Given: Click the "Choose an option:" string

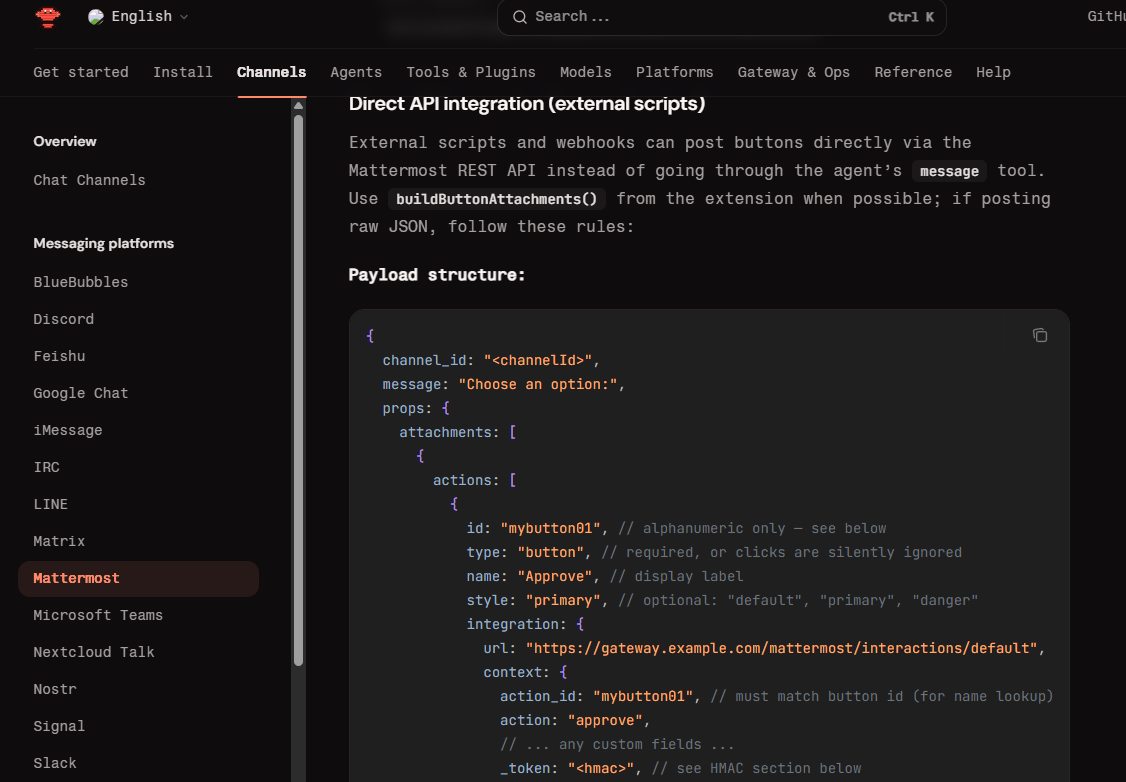Looking at the screenshot, I should (x=538, y=385).
